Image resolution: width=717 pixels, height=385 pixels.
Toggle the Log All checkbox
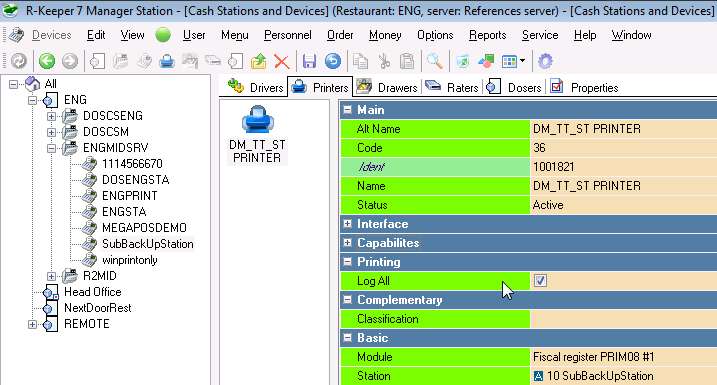coord(540,280)
